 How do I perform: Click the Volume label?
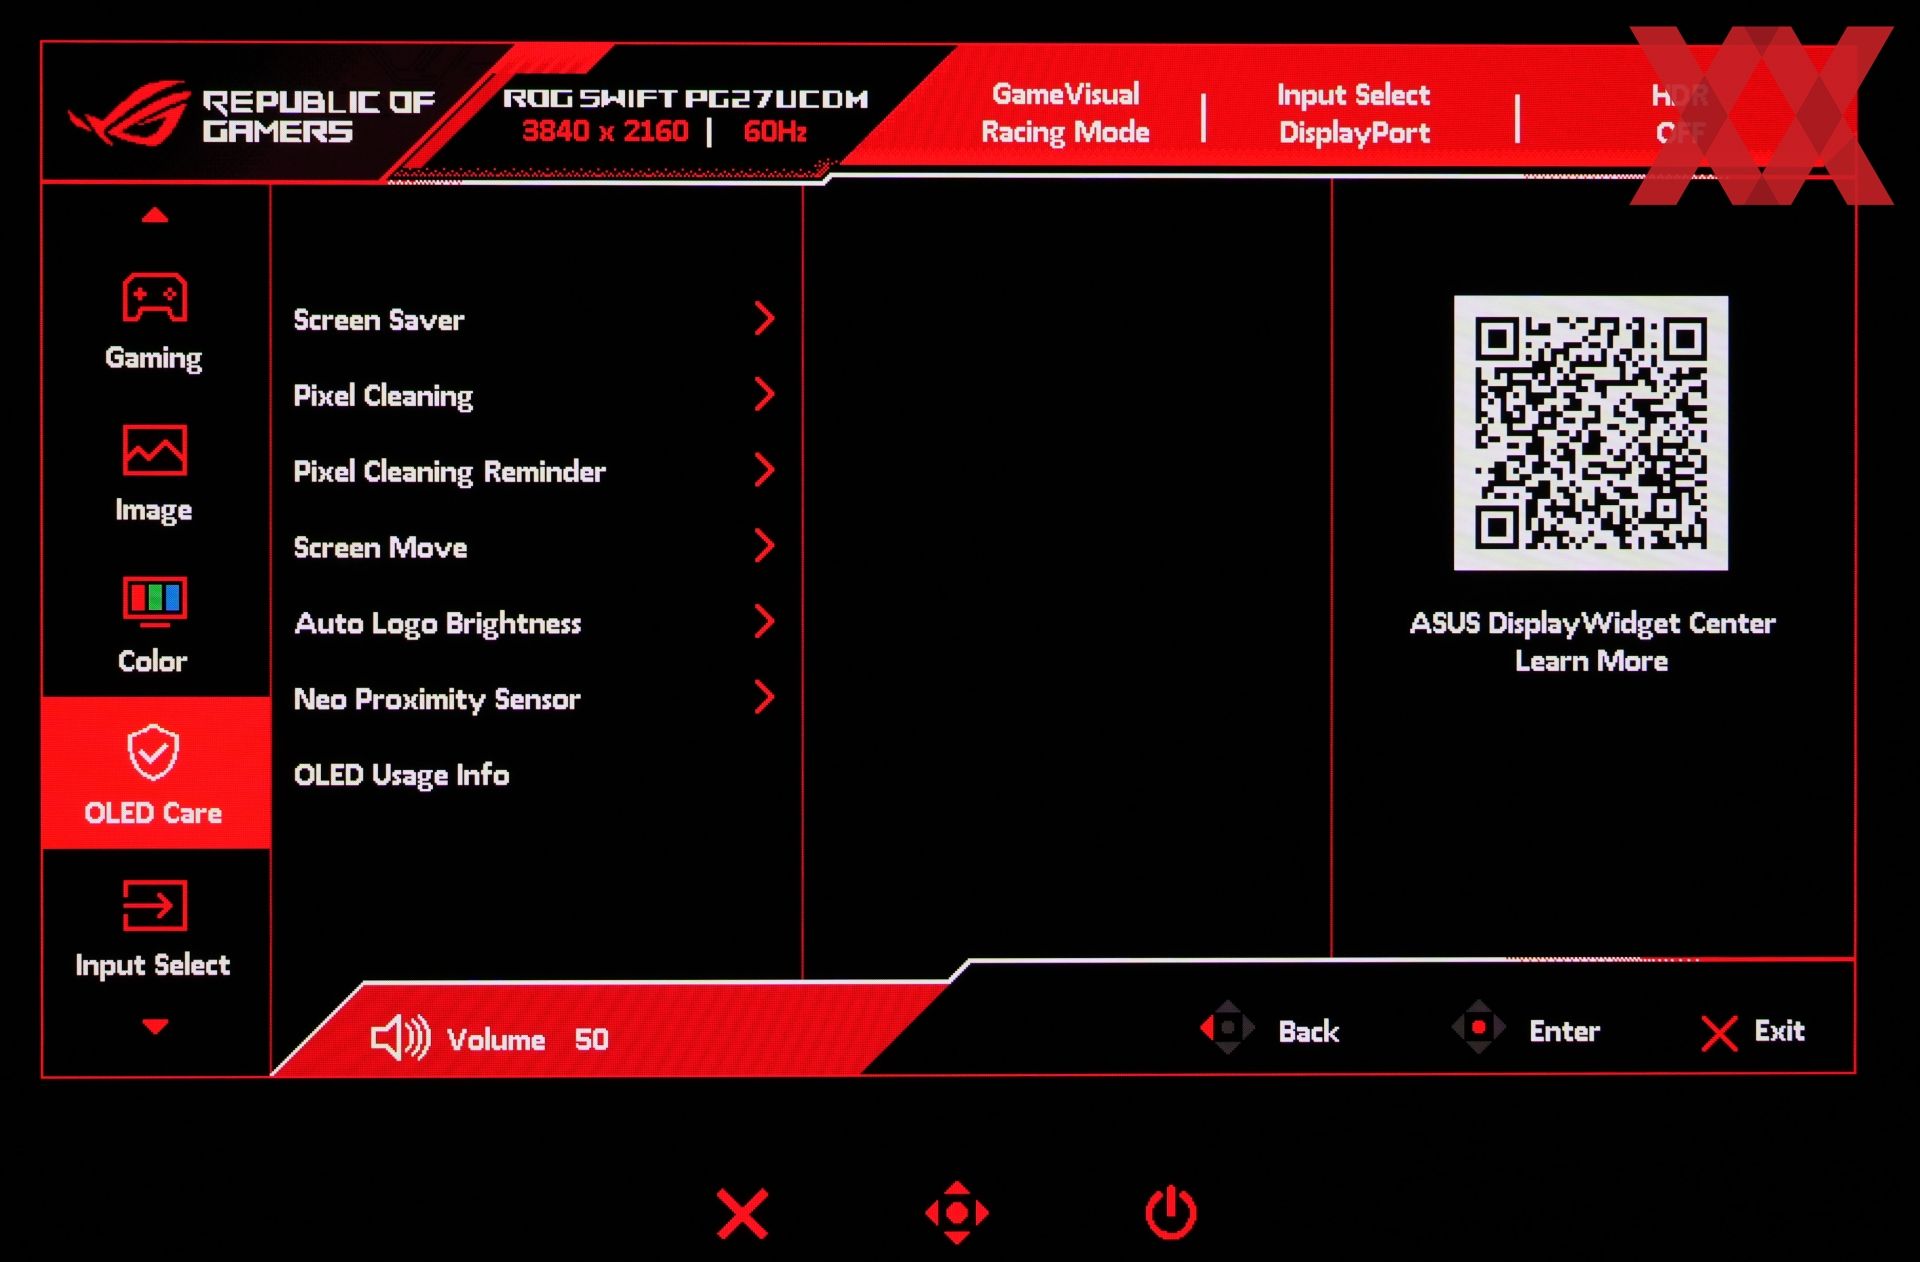point(496,1040)
